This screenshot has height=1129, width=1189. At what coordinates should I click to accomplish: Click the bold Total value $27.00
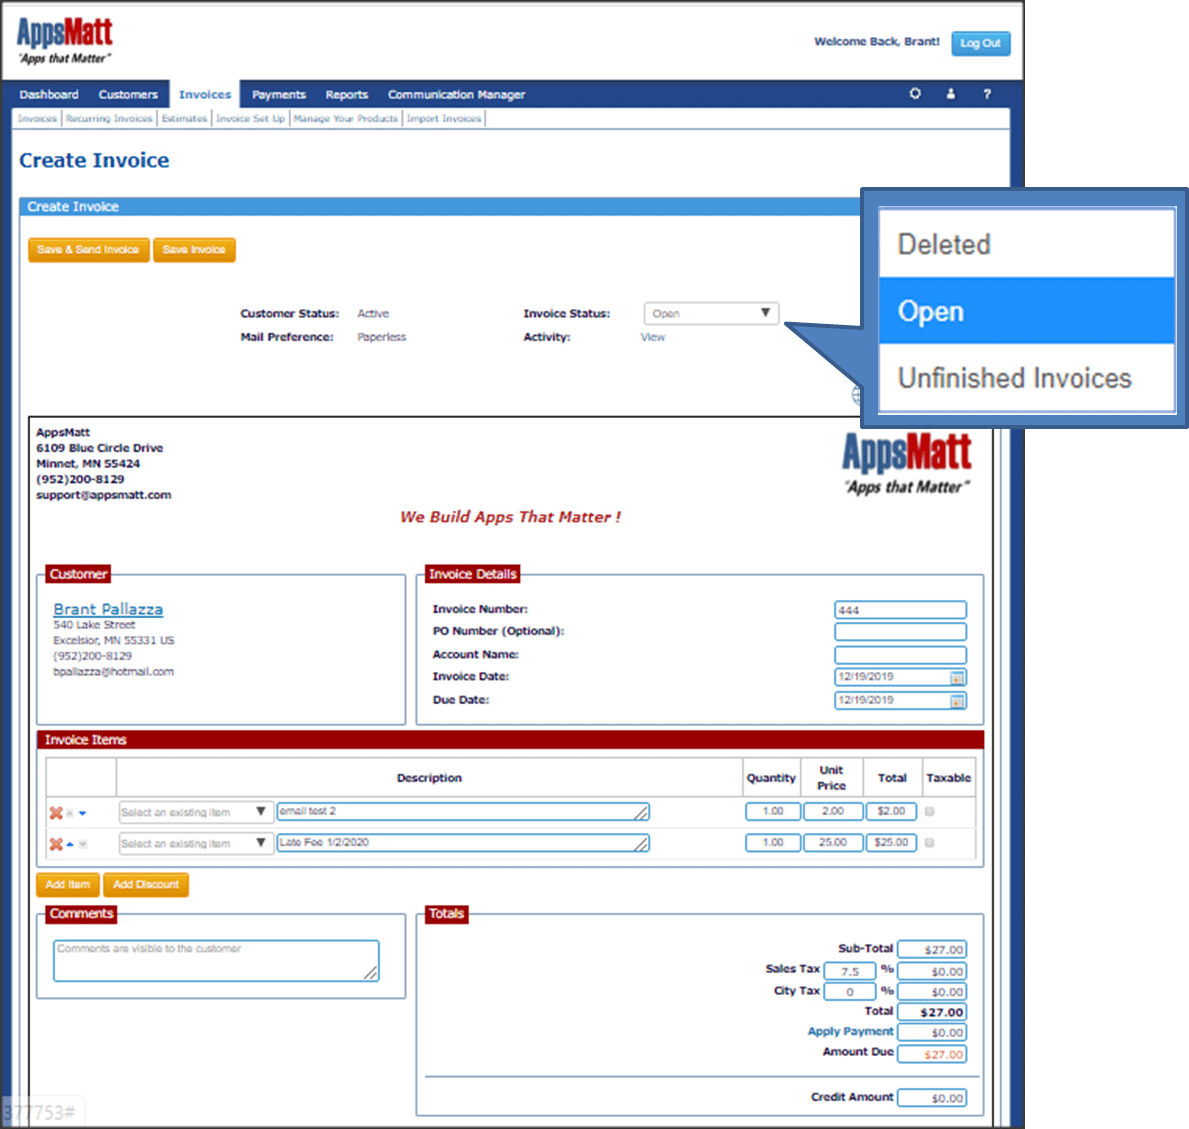(x=932, y=1012)
